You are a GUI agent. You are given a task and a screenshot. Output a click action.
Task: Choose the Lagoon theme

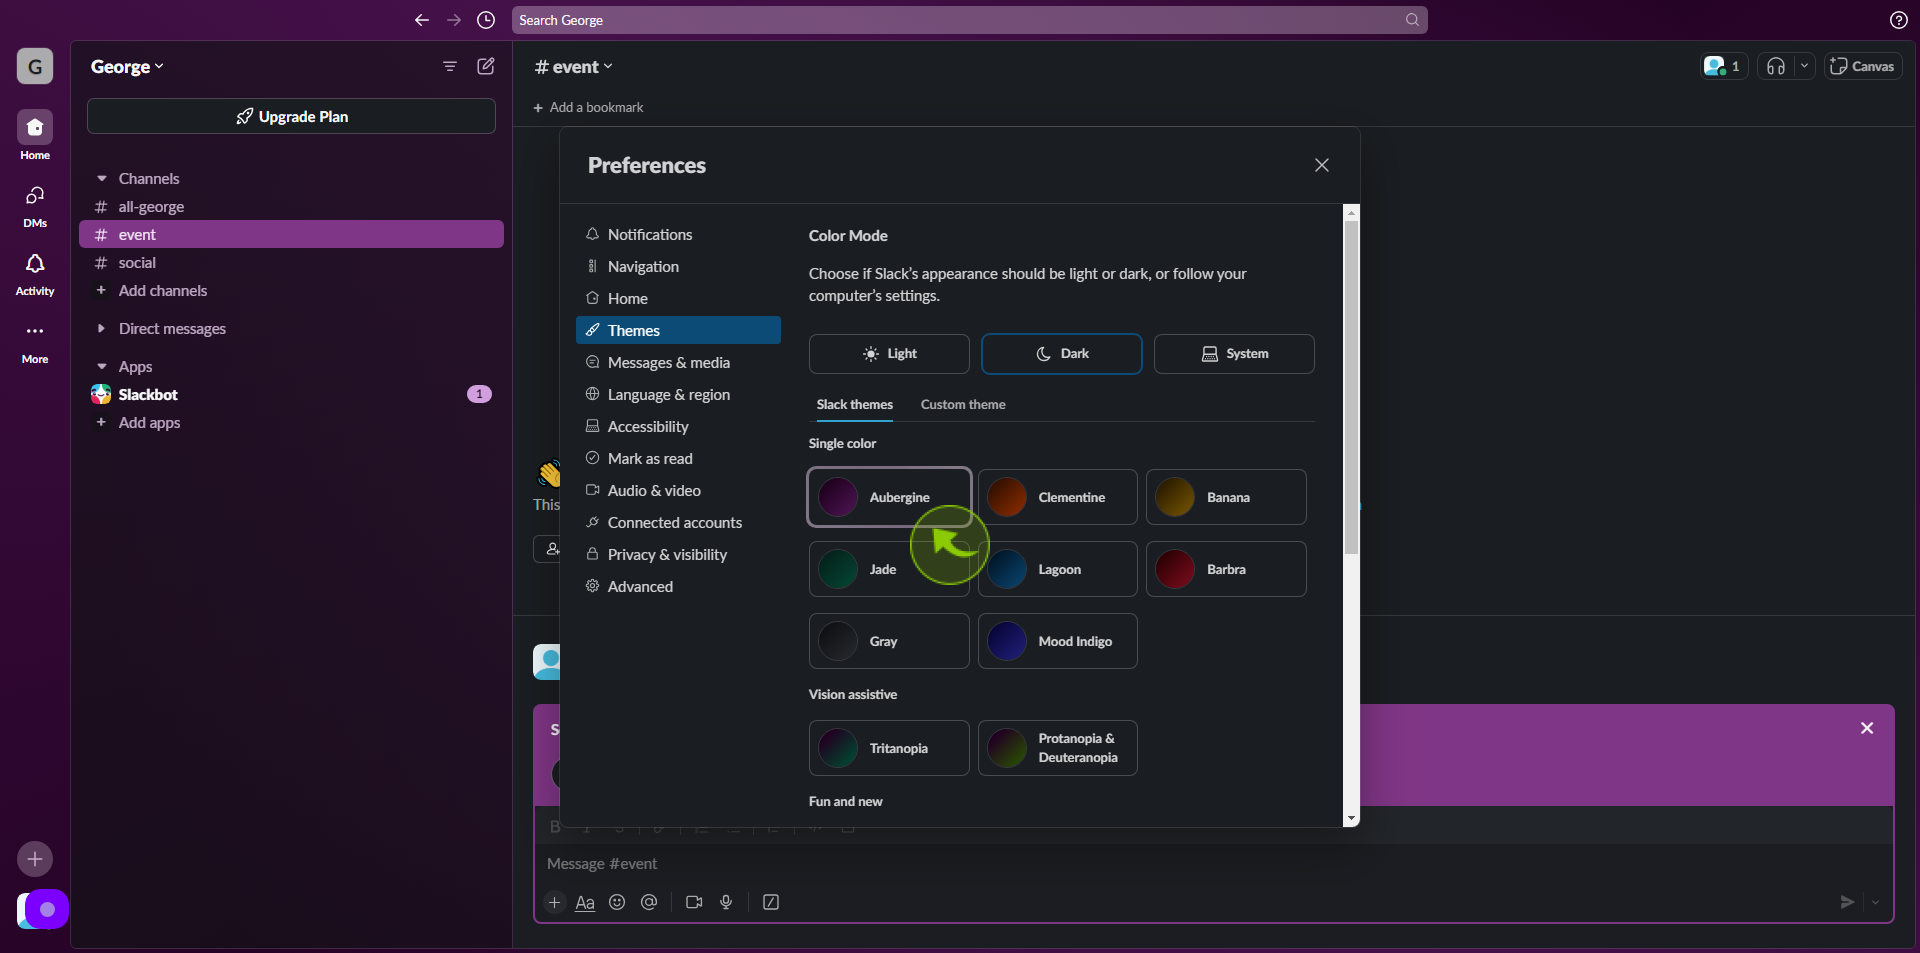tap(1058, 569)
